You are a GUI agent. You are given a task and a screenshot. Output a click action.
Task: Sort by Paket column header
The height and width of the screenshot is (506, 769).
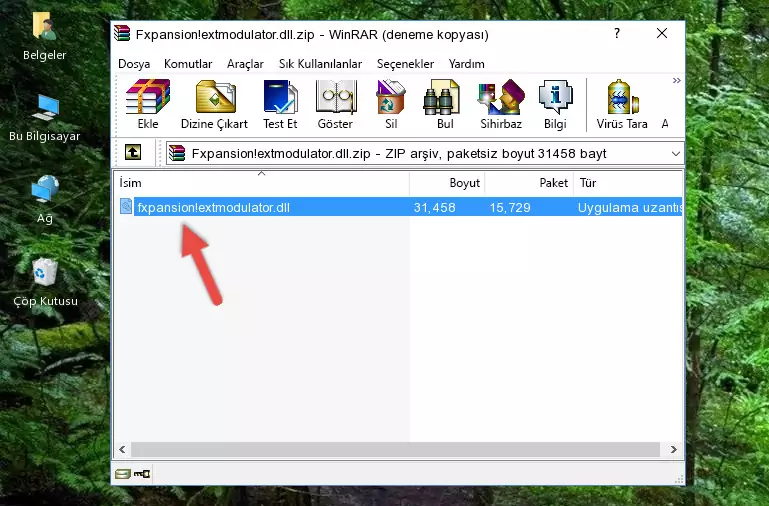tap(529, 182)
